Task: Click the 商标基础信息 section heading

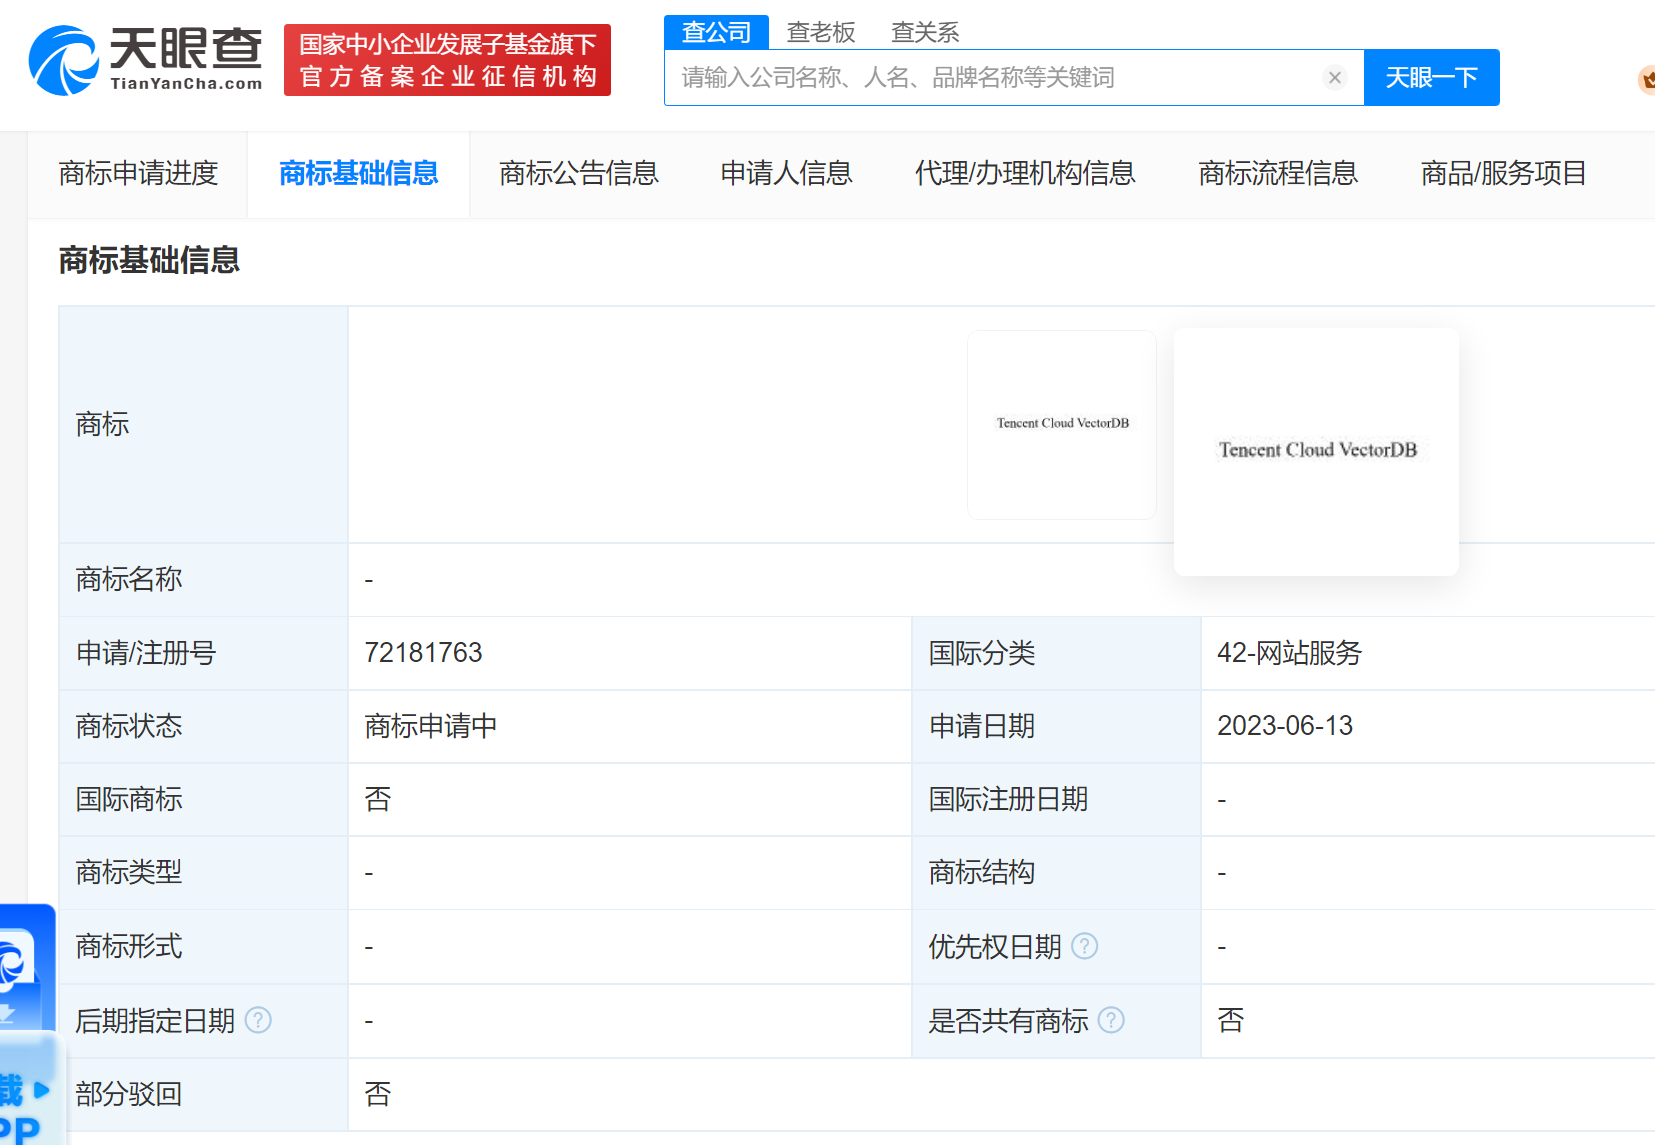Action: coord(149,260)
